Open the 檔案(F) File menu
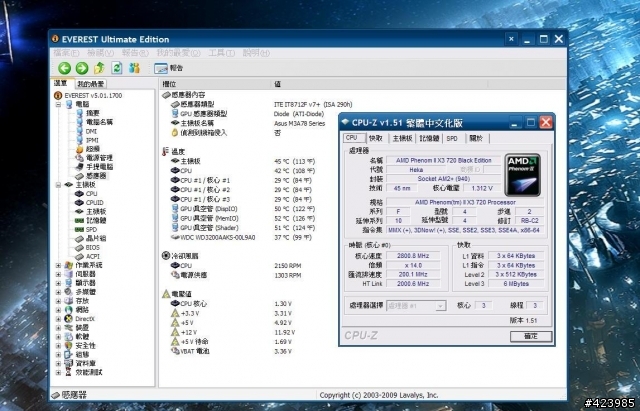Image resolution: width=640 pixels, height=411 pixels. click(66, 53)
